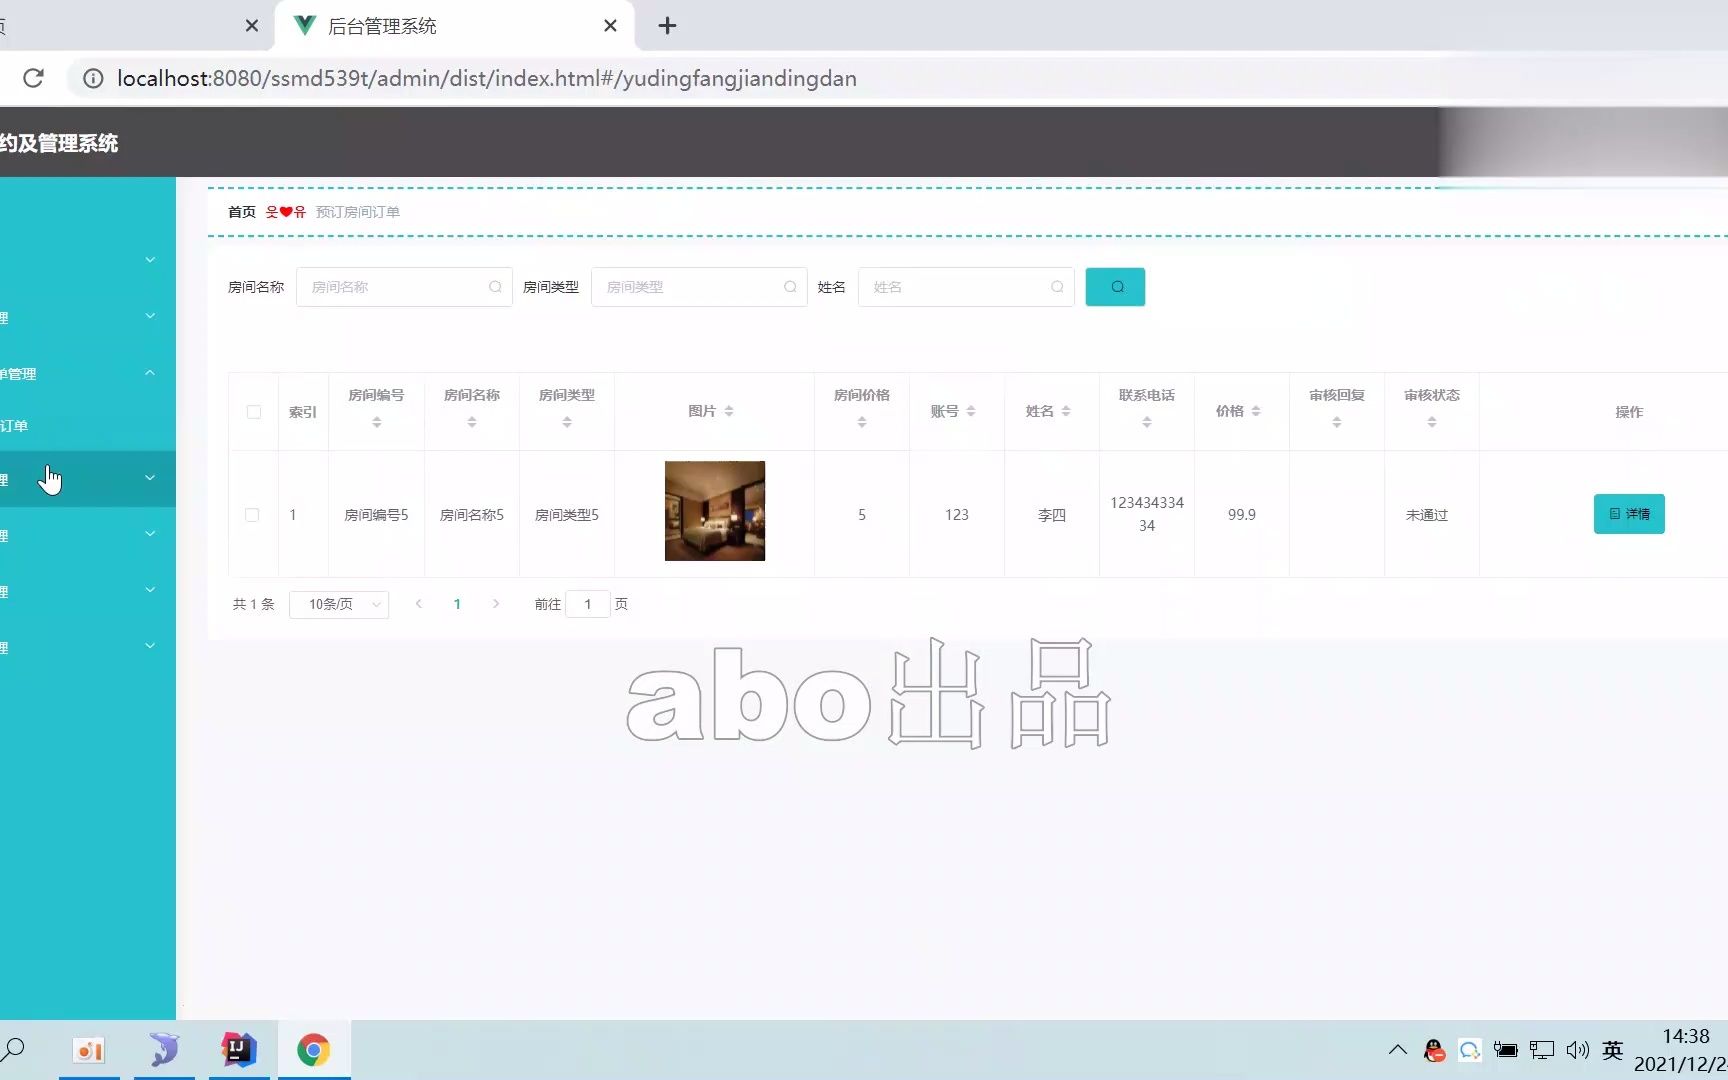Click the speaker volume icon in system tray
1728x1080 pixels.
(1577, 1049)
